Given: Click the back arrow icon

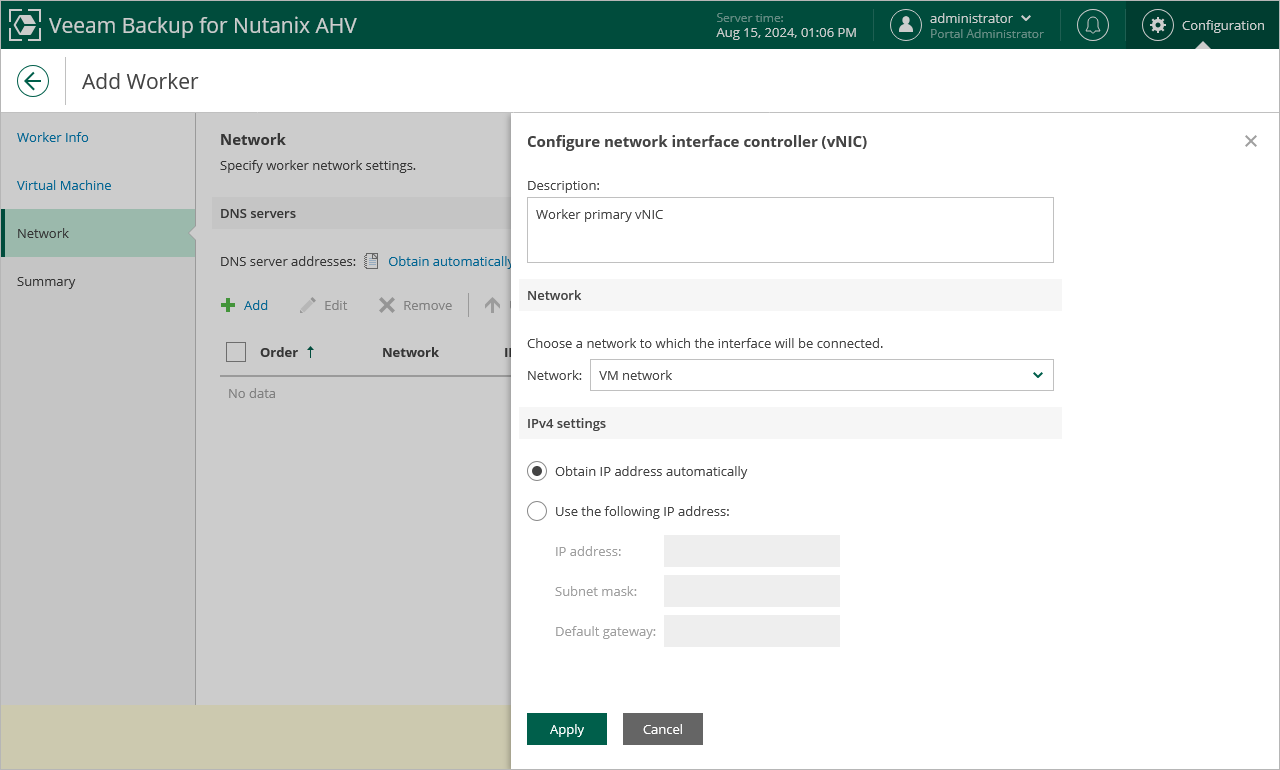Looking at the screenshot, I should point(33,81).
